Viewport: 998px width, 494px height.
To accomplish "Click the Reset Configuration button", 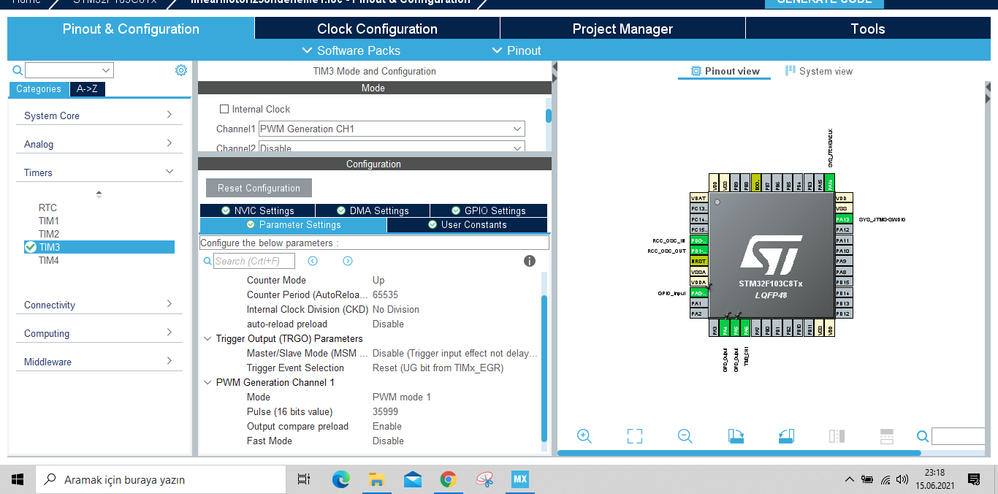I will pos(258,188).
